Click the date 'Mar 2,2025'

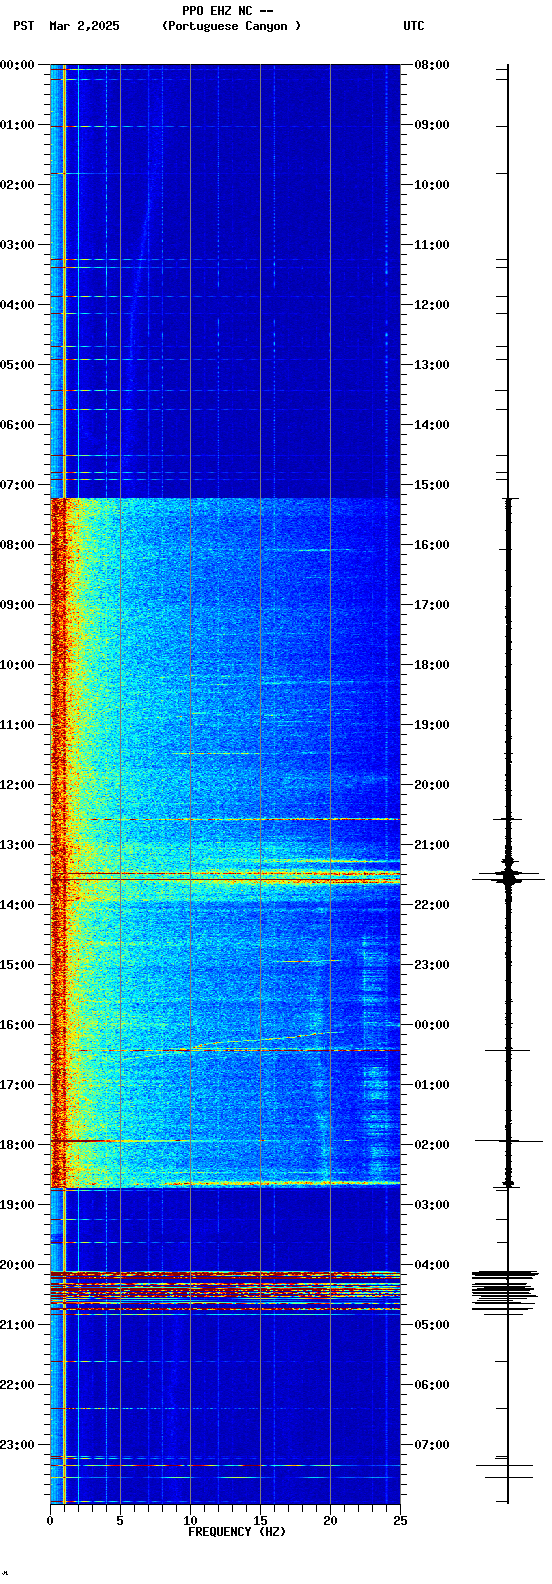click(x=84, y=26)
